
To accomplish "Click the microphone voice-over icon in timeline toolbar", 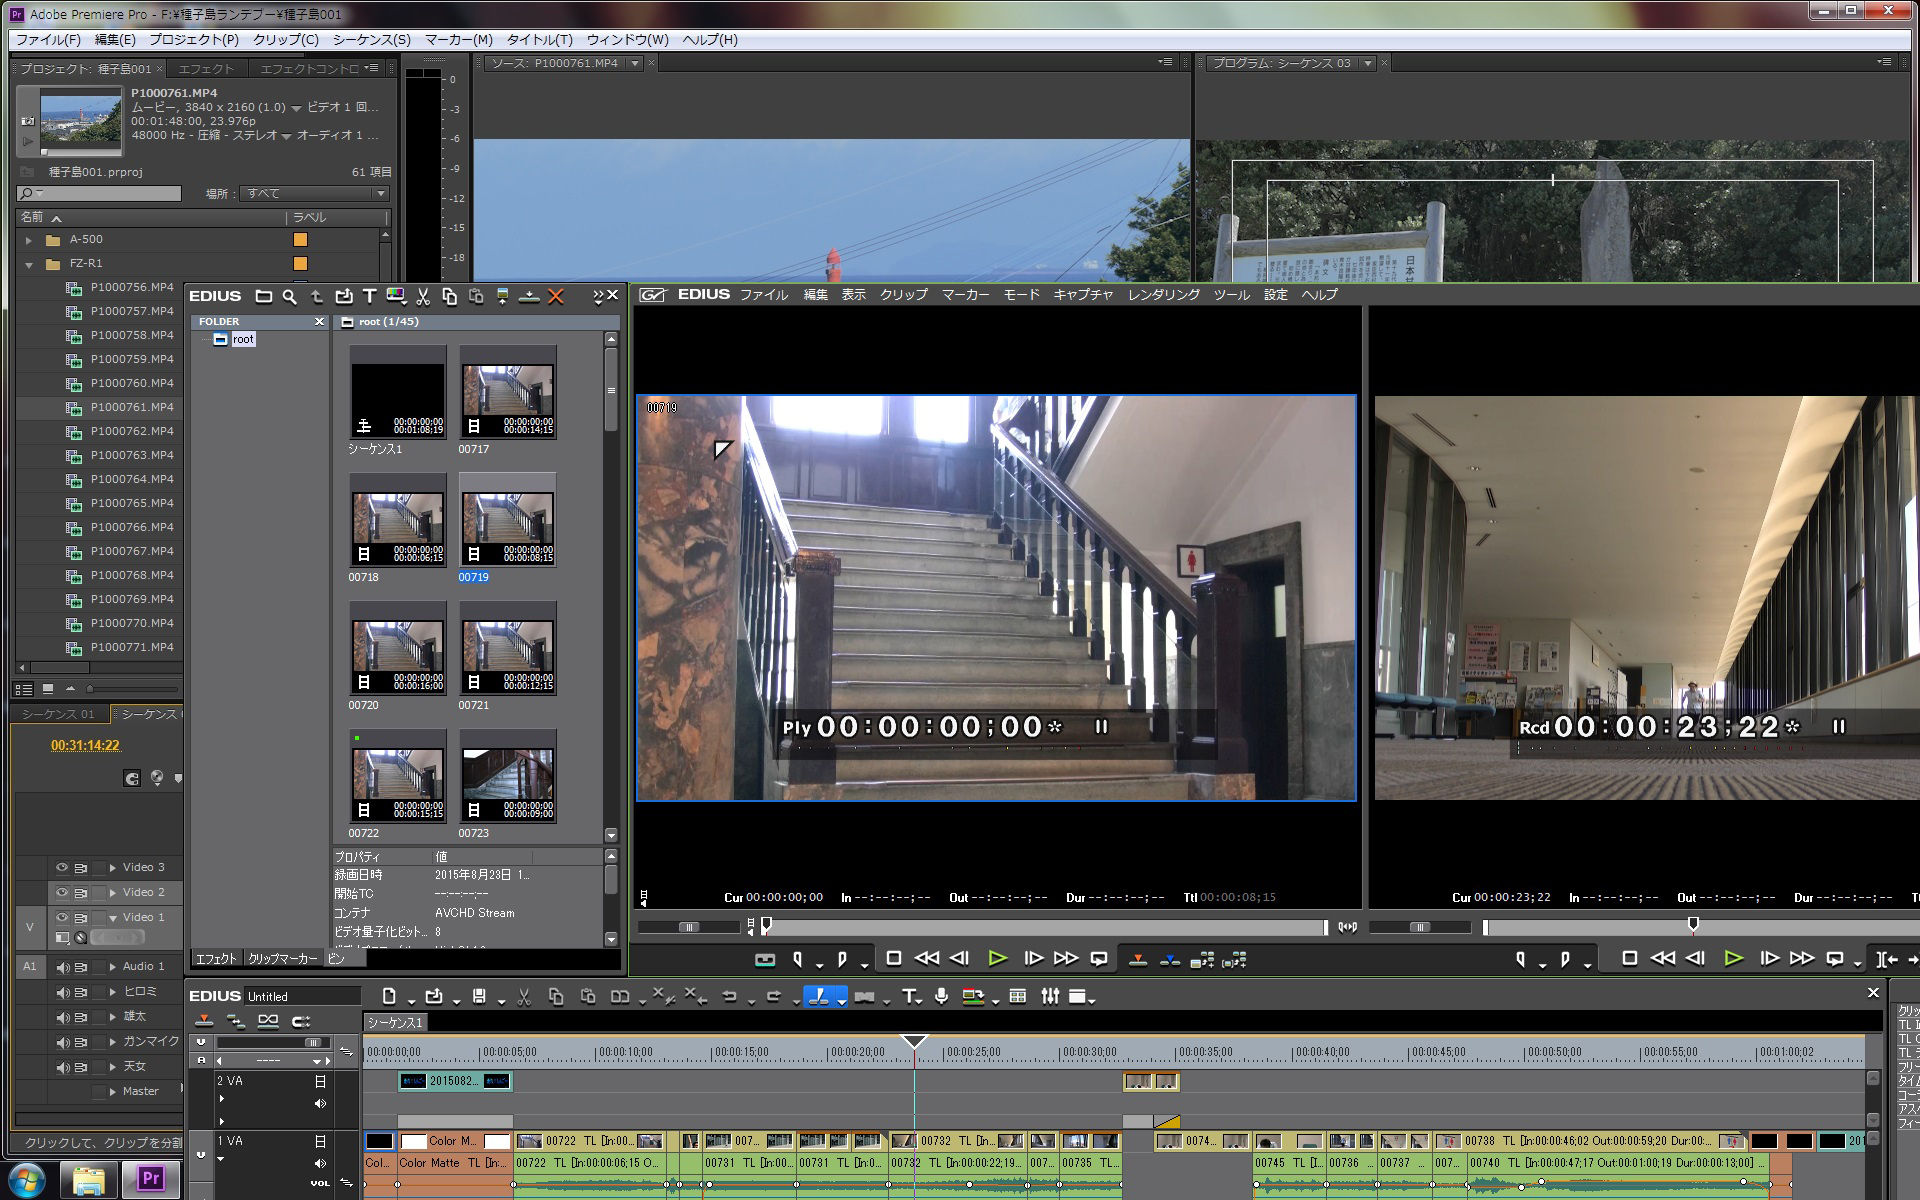I will click(941, 996).
